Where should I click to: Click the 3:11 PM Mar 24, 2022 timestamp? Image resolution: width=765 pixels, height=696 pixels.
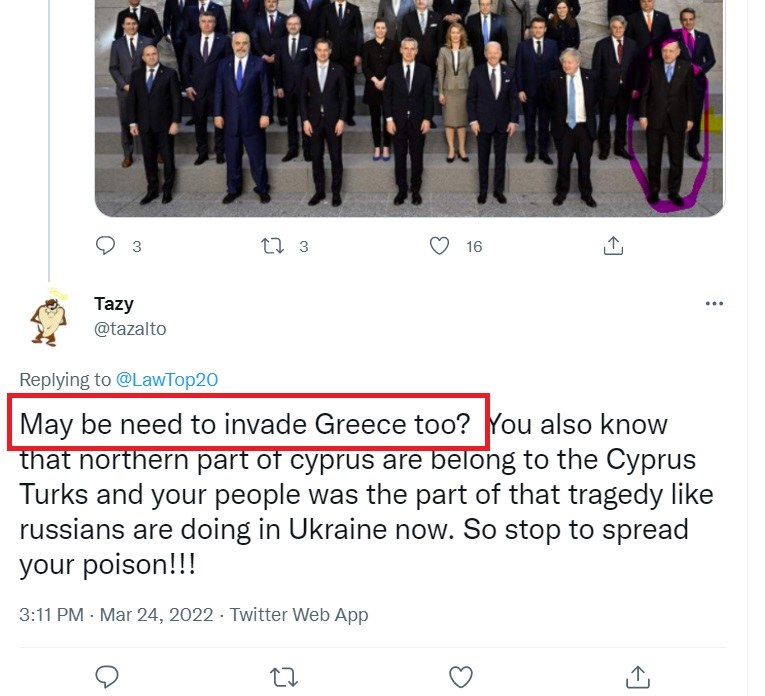pos(116,615)
